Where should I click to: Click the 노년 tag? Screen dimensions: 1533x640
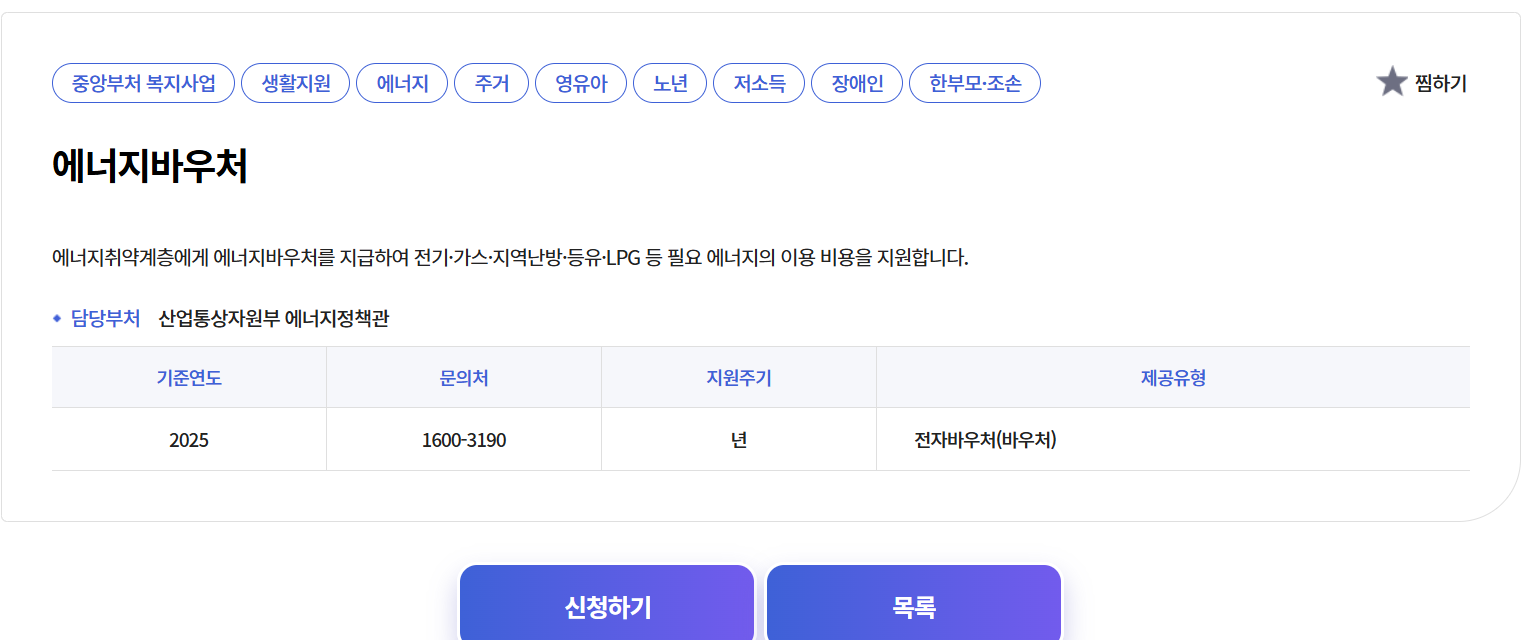click(x=670, y=83)
